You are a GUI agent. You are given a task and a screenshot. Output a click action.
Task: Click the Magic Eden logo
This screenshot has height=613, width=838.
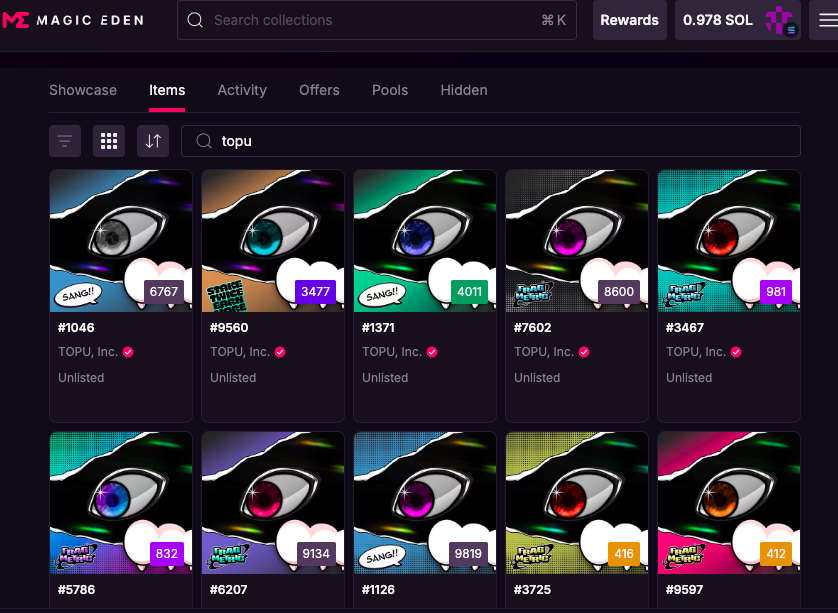coord(73,20)
